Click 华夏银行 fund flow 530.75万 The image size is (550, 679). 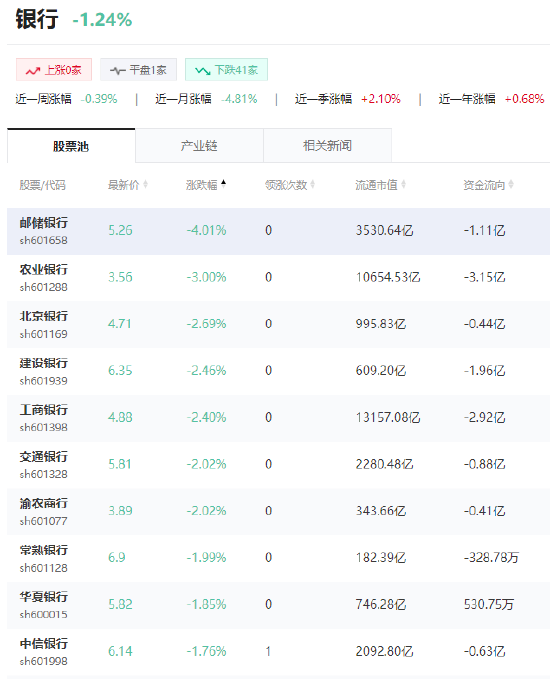click(489, 605)
